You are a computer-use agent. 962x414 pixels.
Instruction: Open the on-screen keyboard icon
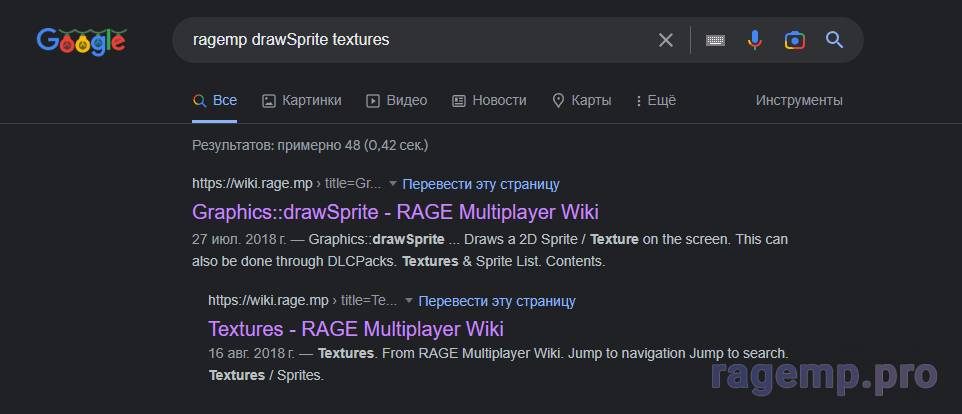click(x=715, y=40)
